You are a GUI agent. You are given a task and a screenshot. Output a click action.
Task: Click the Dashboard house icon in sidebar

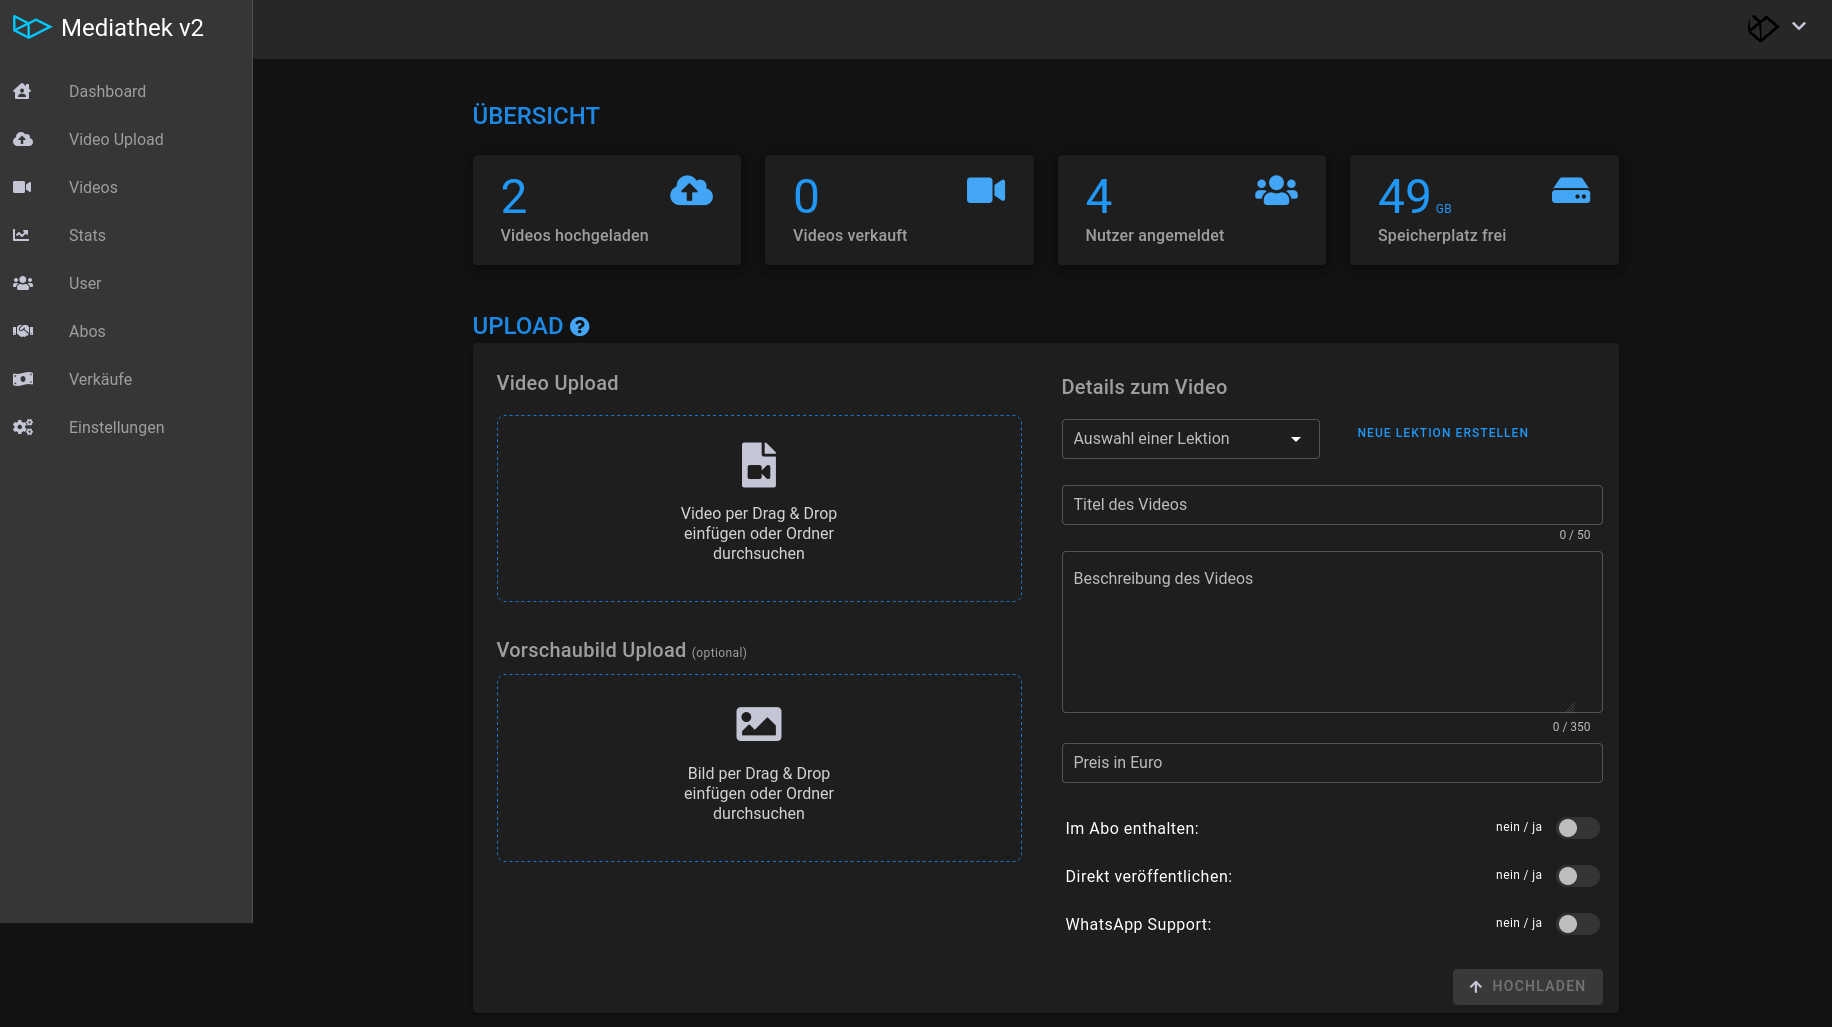(x=22, y=91)
